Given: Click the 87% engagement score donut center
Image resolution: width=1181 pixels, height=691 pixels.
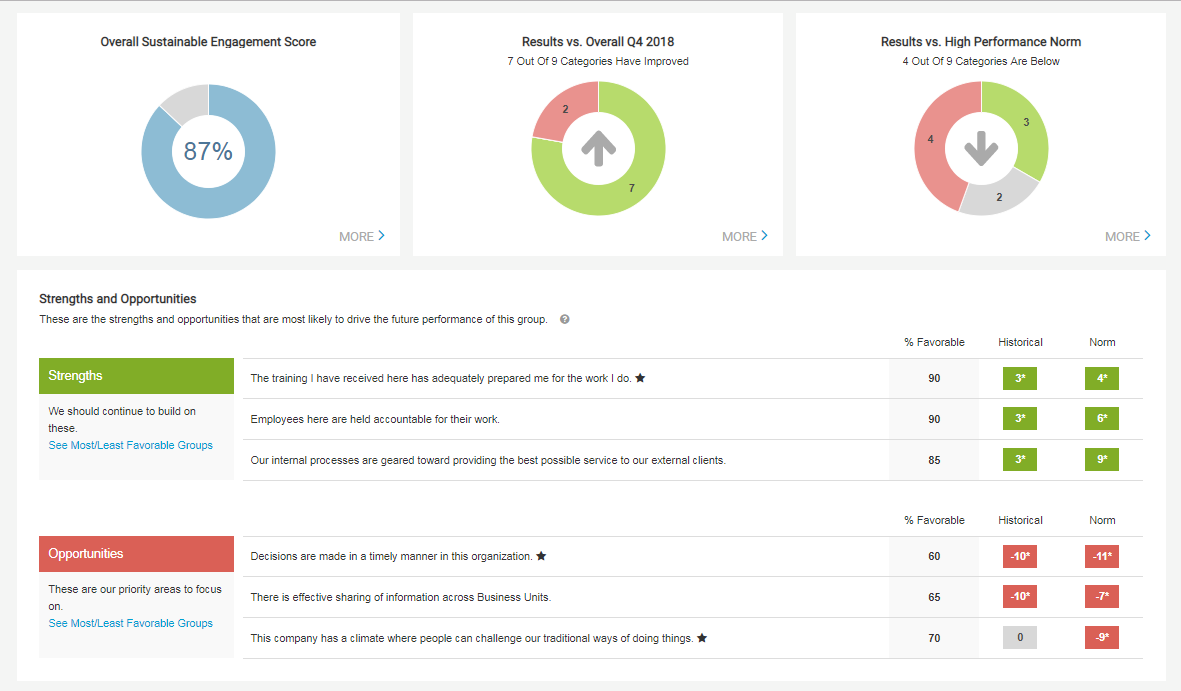Looking at the screenshot, I should [x=208, y=151].
